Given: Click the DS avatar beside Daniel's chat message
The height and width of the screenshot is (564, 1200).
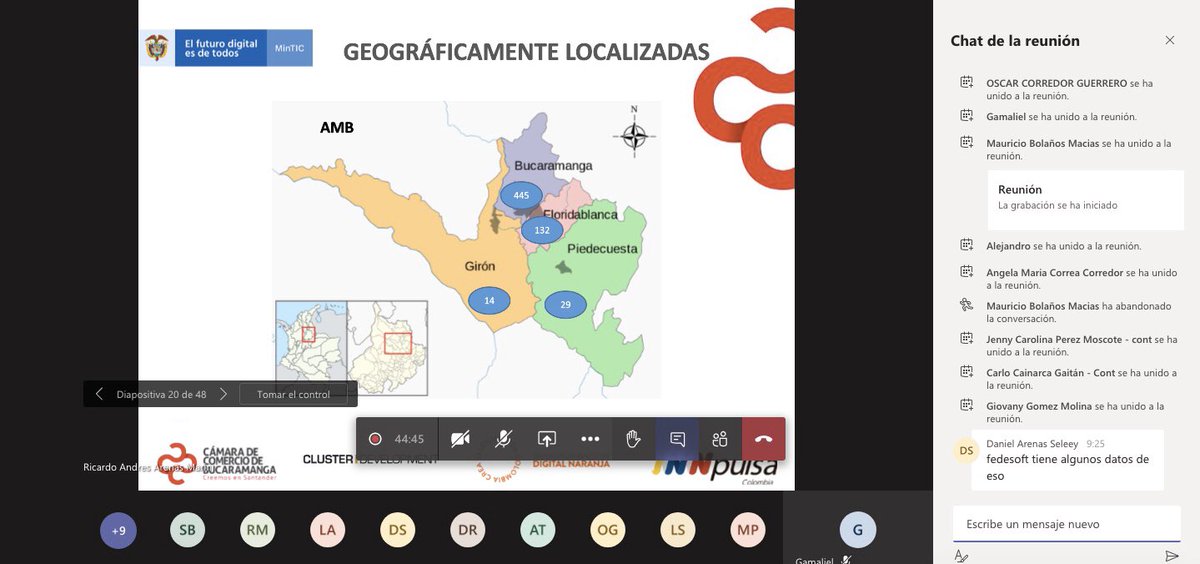Looking at the screenshot, I should 966,451.
